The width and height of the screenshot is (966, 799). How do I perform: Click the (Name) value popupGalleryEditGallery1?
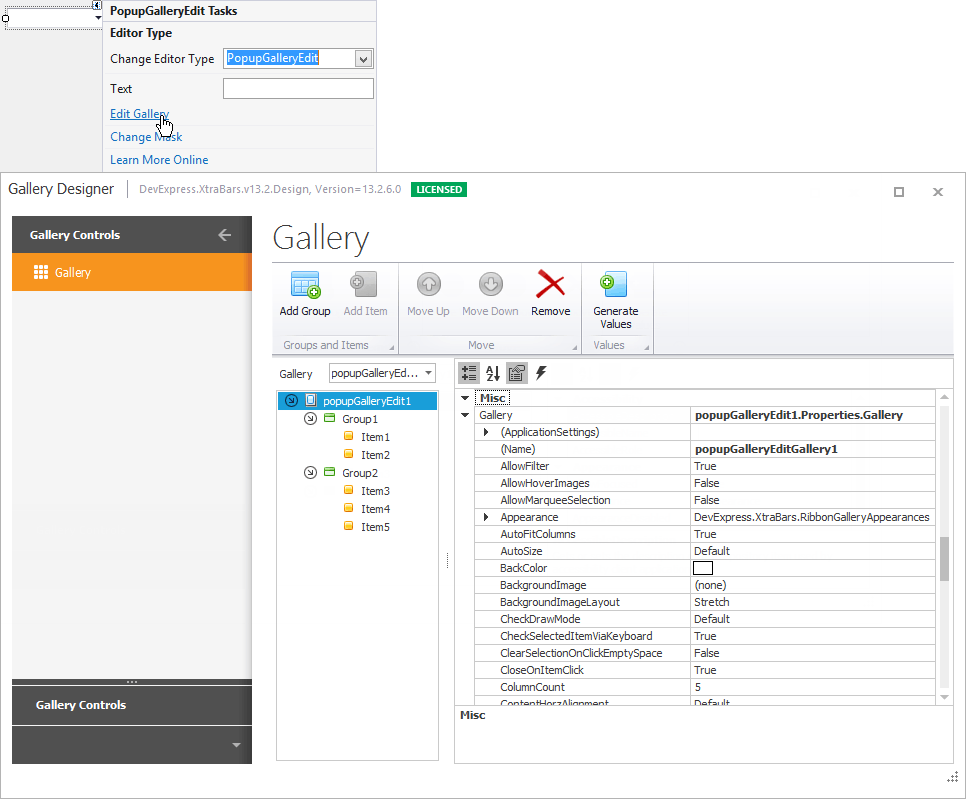(x=766, y=449)
